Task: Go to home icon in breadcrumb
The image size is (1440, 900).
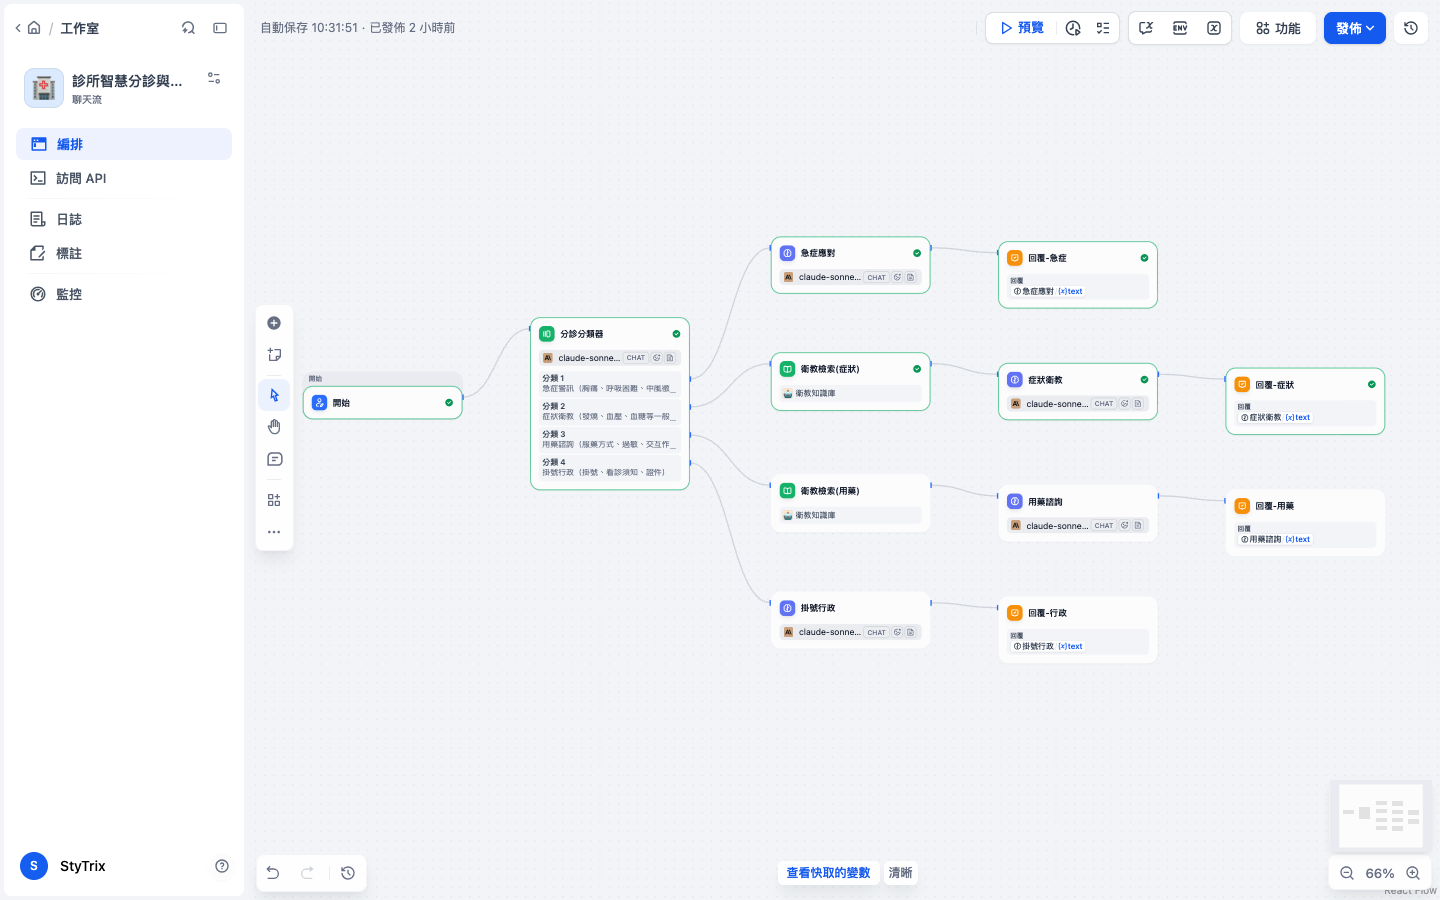Action: (x=34, y=28)
